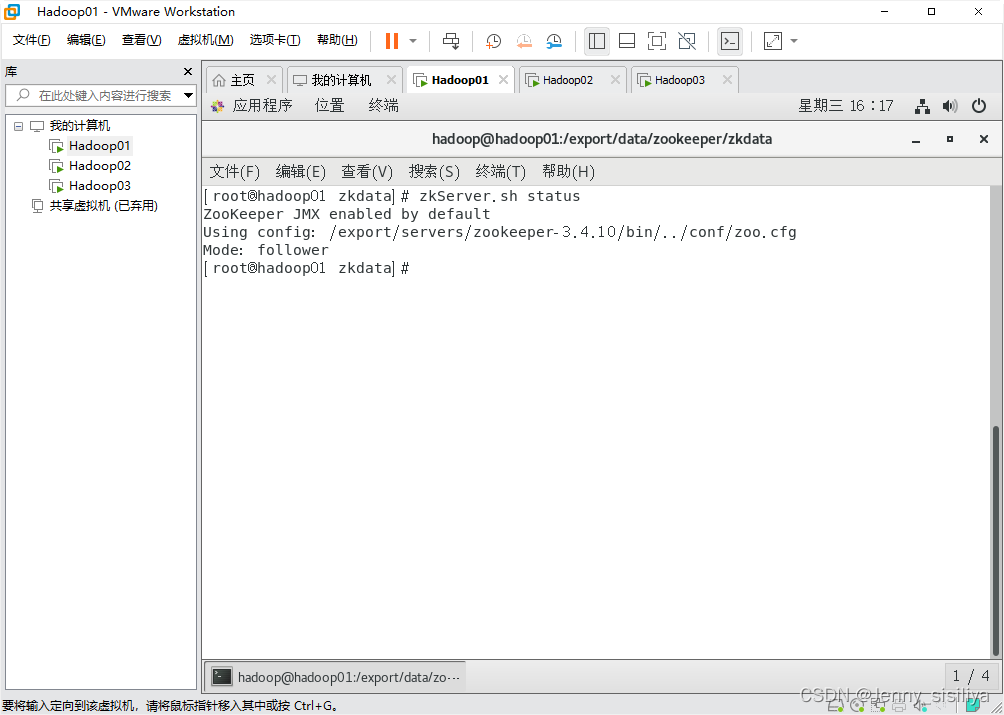Pause this virtual machine
This screenshot has width=1004, height=715.
[x=392, y=41]
